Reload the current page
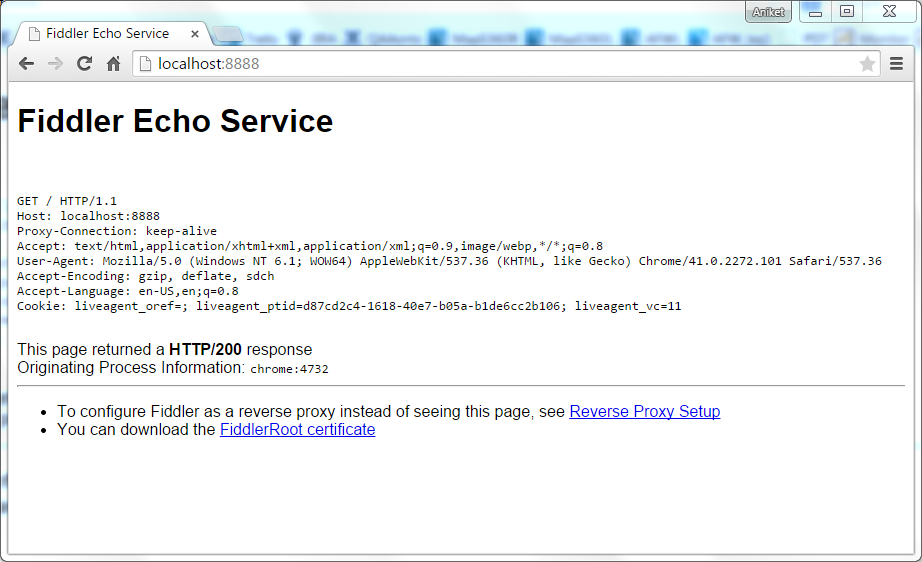Screen dimensions: 922x562 pyautogui.click(x=85, y=63)
